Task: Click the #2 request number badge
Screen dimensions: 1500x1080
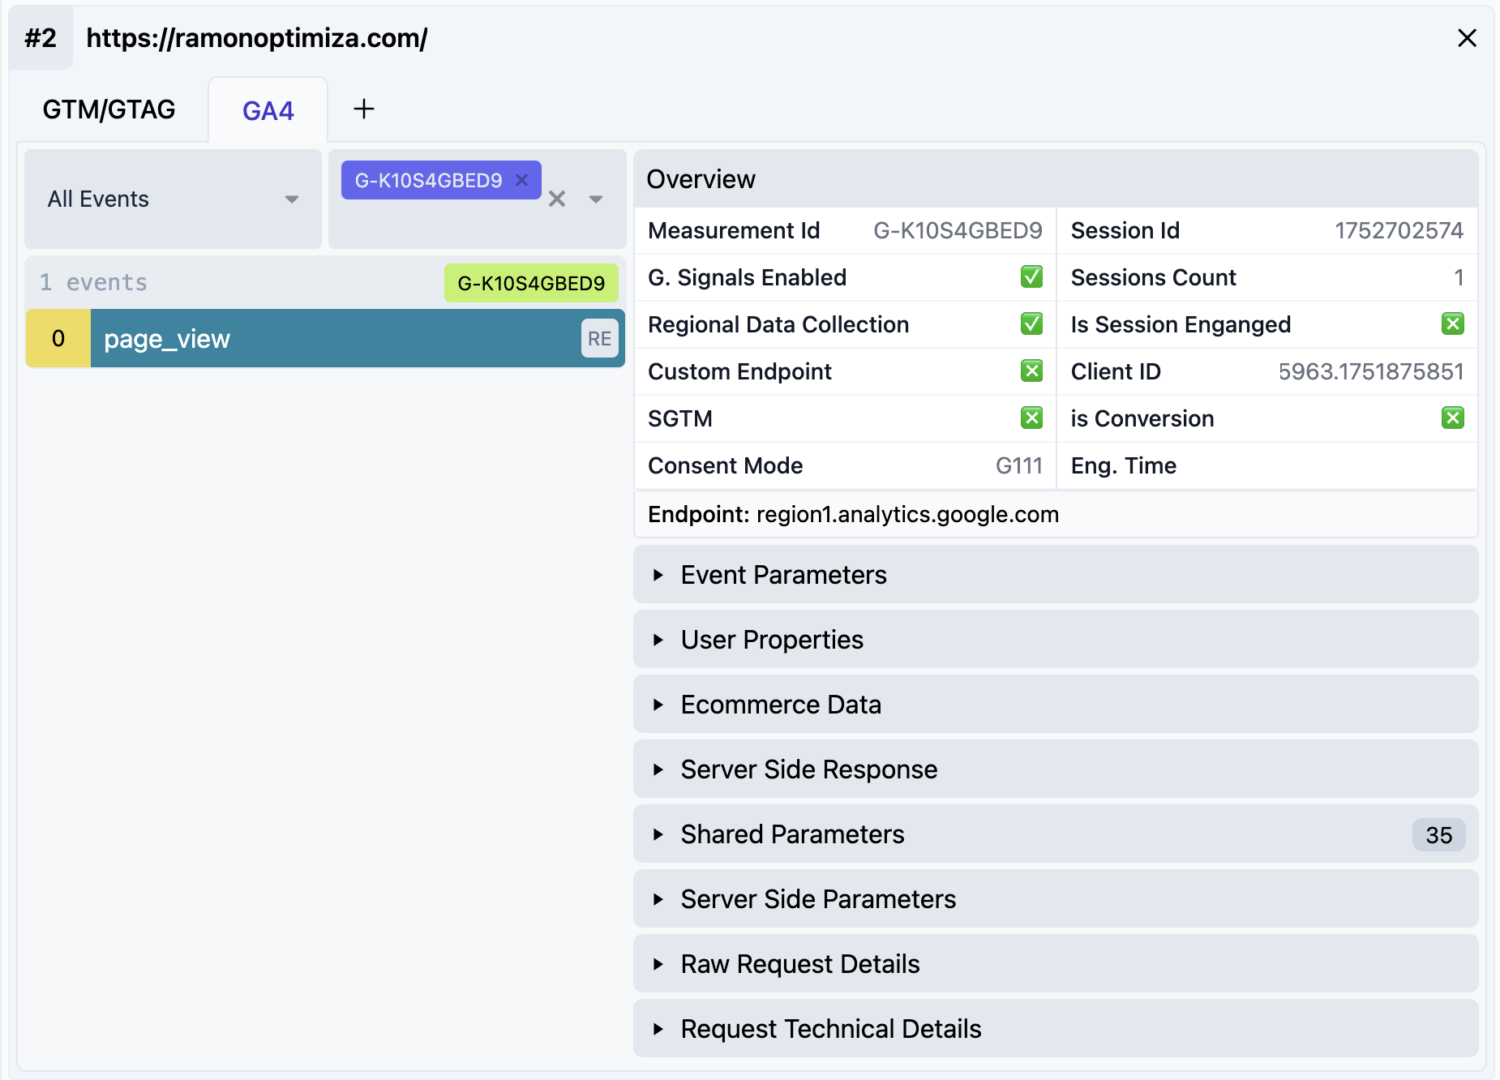Action: [41, 38]
